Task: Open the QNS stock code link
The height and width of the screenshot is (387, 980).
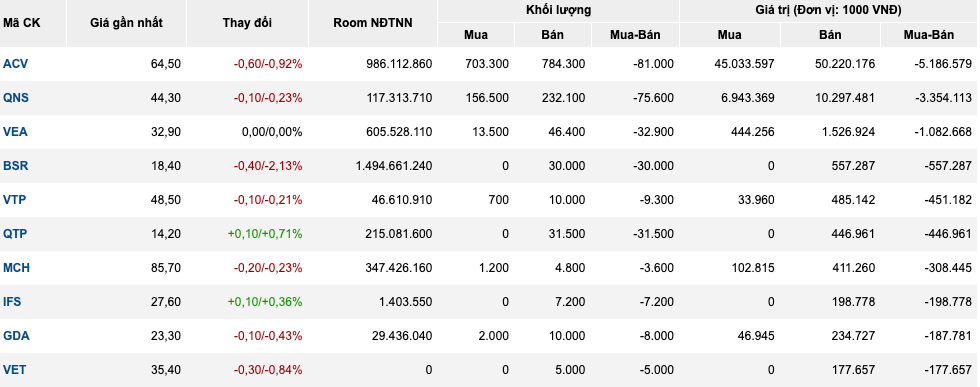Action: pos(16,98)
